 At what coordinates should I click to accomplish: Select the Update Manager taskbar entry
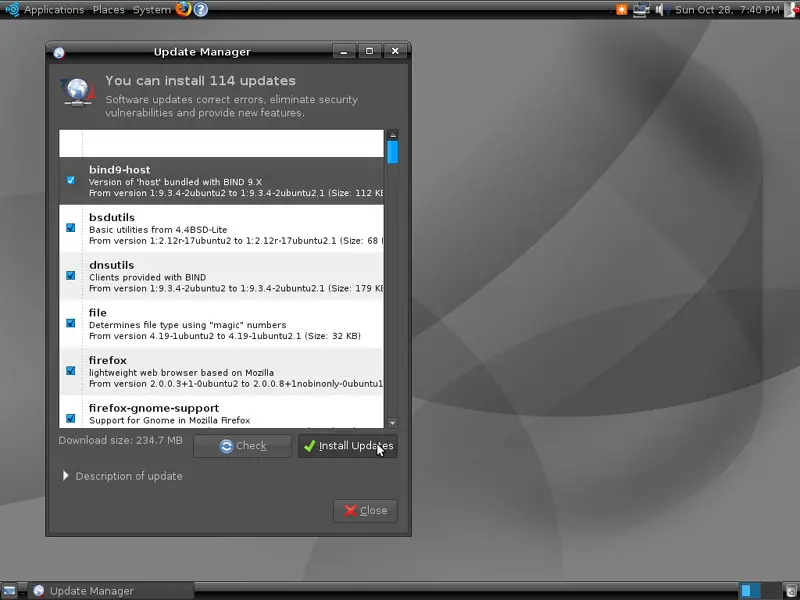coord(111,591)
